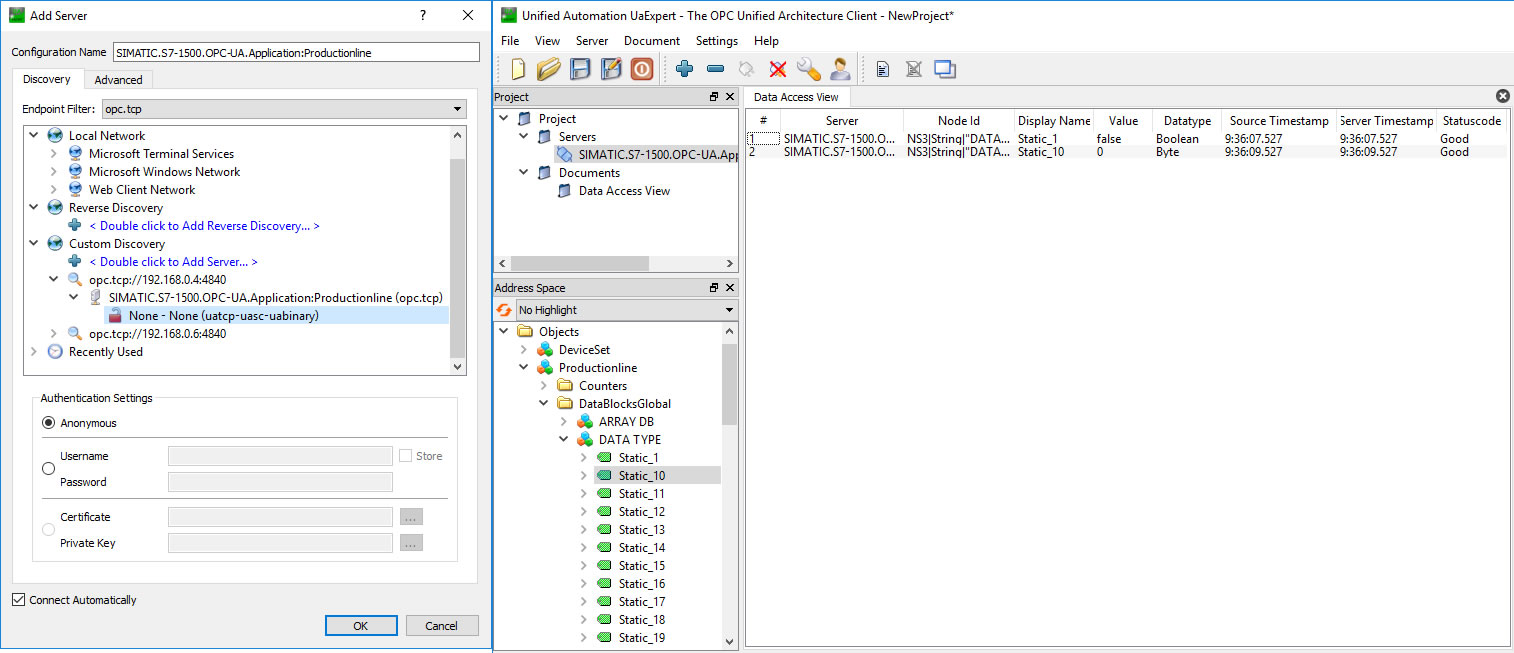Close the Address Space panel
1514x653 pixels.
(x=730, y=288)
